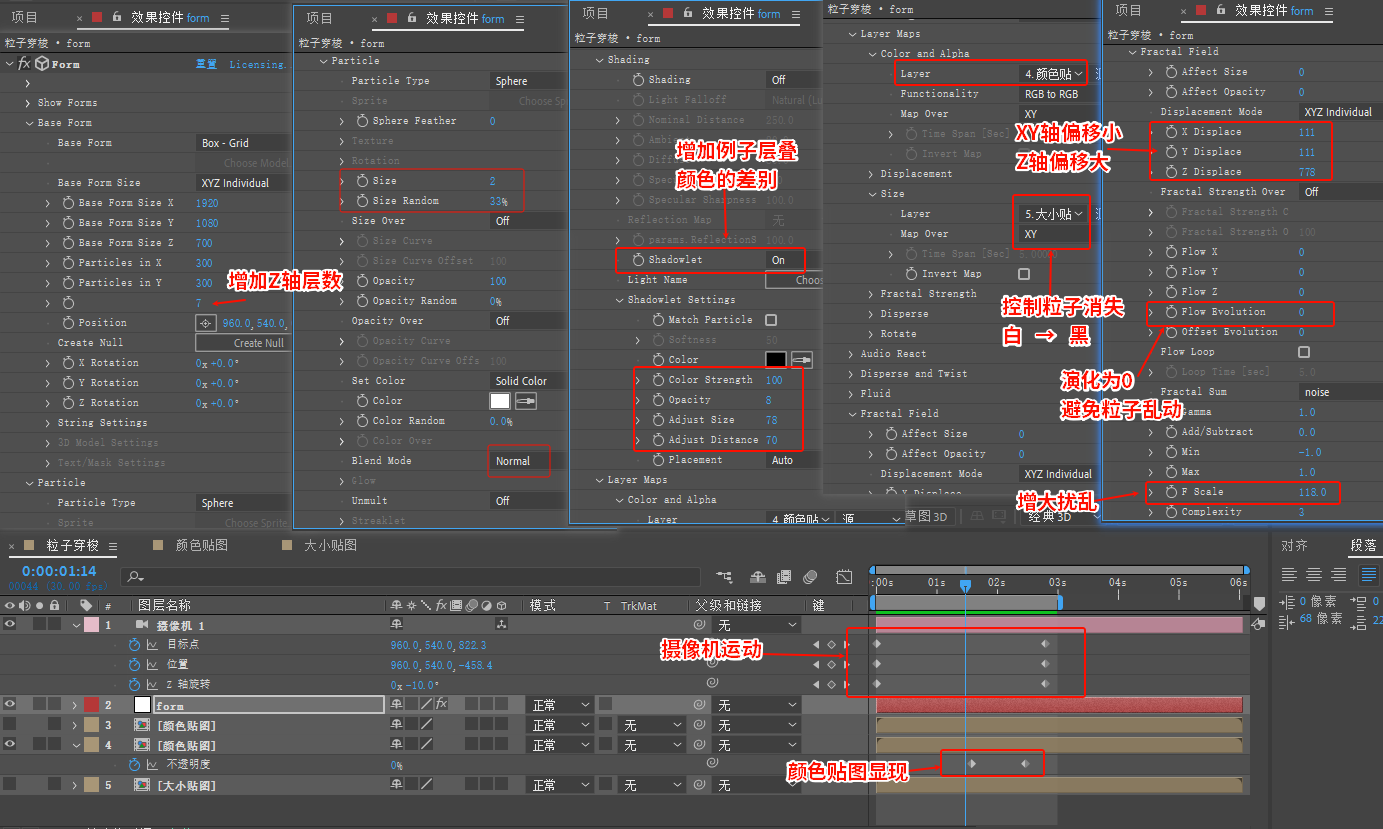
Task: Toggle the stopwatch for camera 位置 property
Action: (x=134, y=665)
